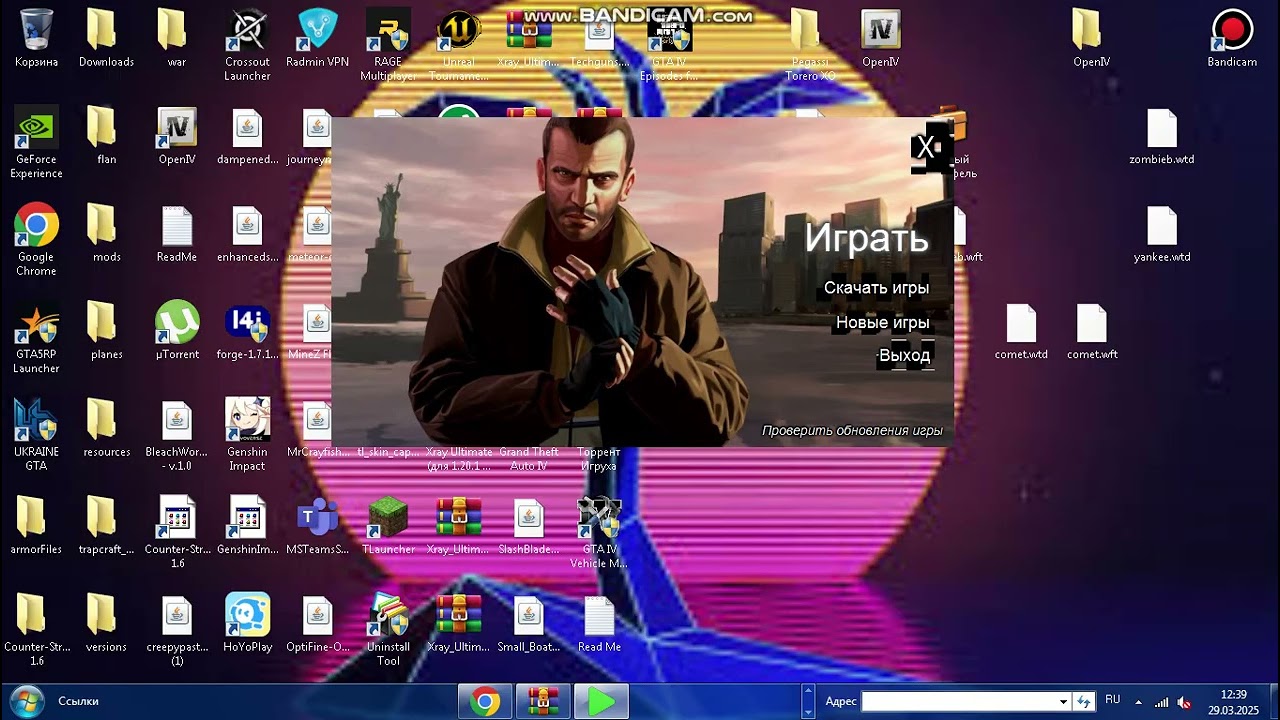Screen dimensions: 1280x720
Task: Select enhanceds... file icon
Action: pos(247,234)
